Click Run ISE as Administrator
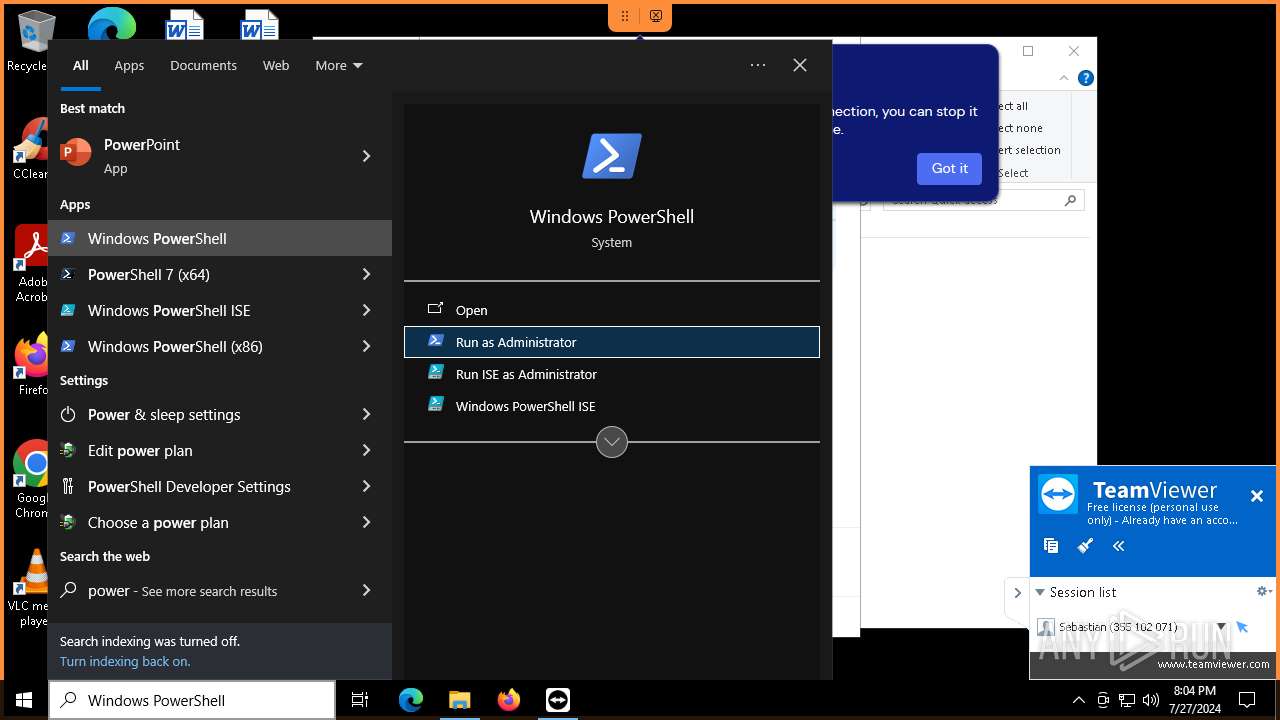 (611, 374)
